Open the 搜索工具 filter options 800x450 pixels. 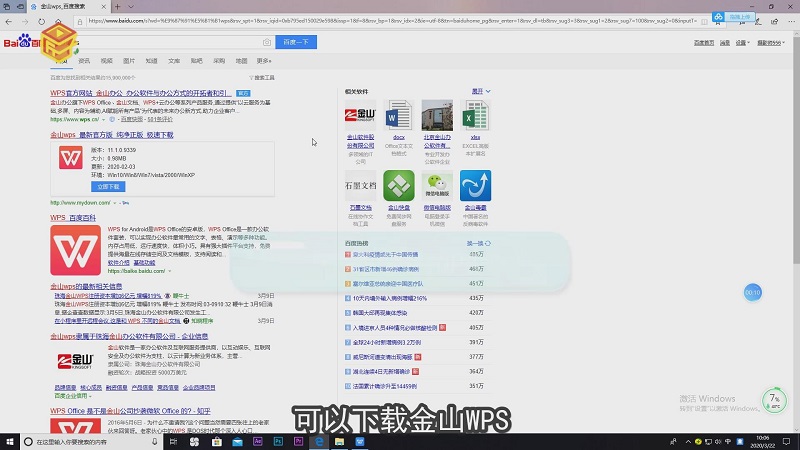pyautogui.click(x=264, y=77)
